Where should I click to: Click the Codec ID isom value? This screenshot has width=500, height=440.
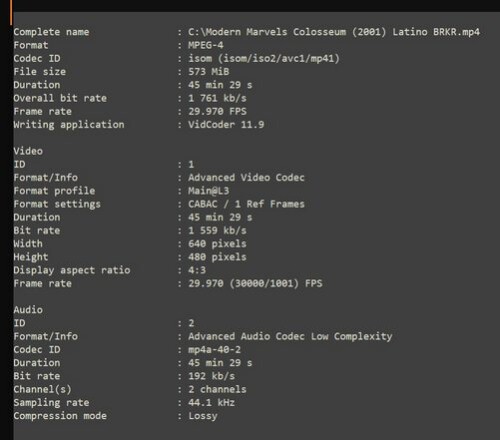[264, 58]
